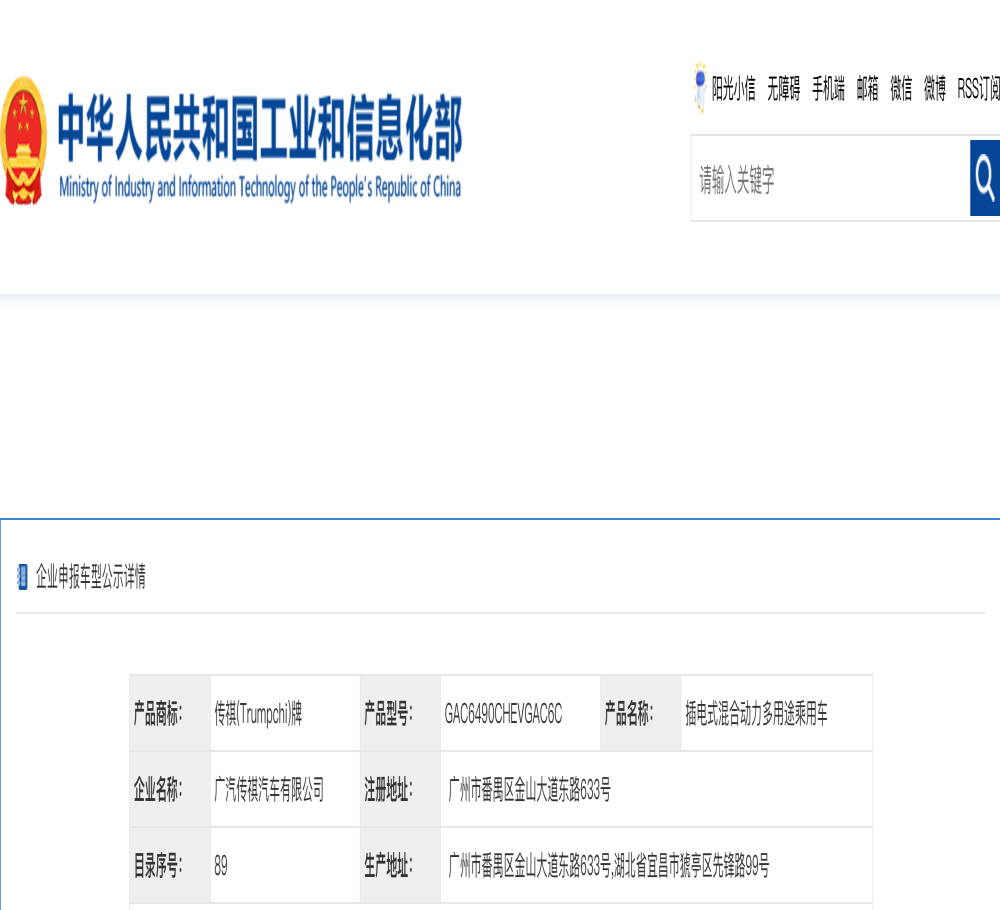Viewport: 1000px width, 910px height.
Task: Click the 中华人民共和国工业和信息化部 title
Action: (x=260, y=128)
